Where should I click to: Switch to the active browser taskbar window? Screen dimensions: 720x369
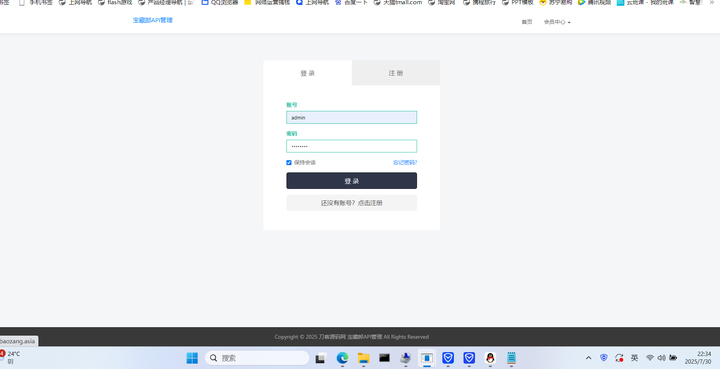(x=427, y=358)
